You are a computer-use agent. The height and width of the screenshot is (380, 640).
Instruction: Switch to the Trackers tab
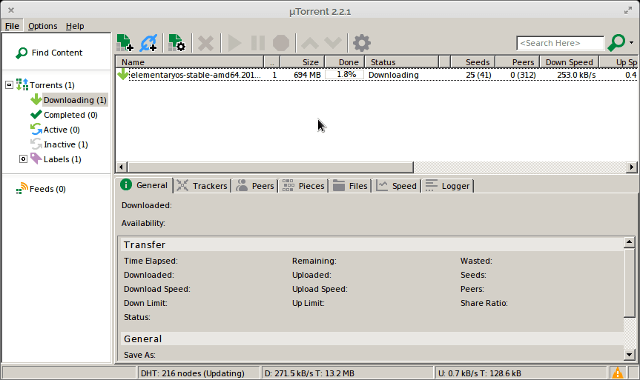(202, 186)
